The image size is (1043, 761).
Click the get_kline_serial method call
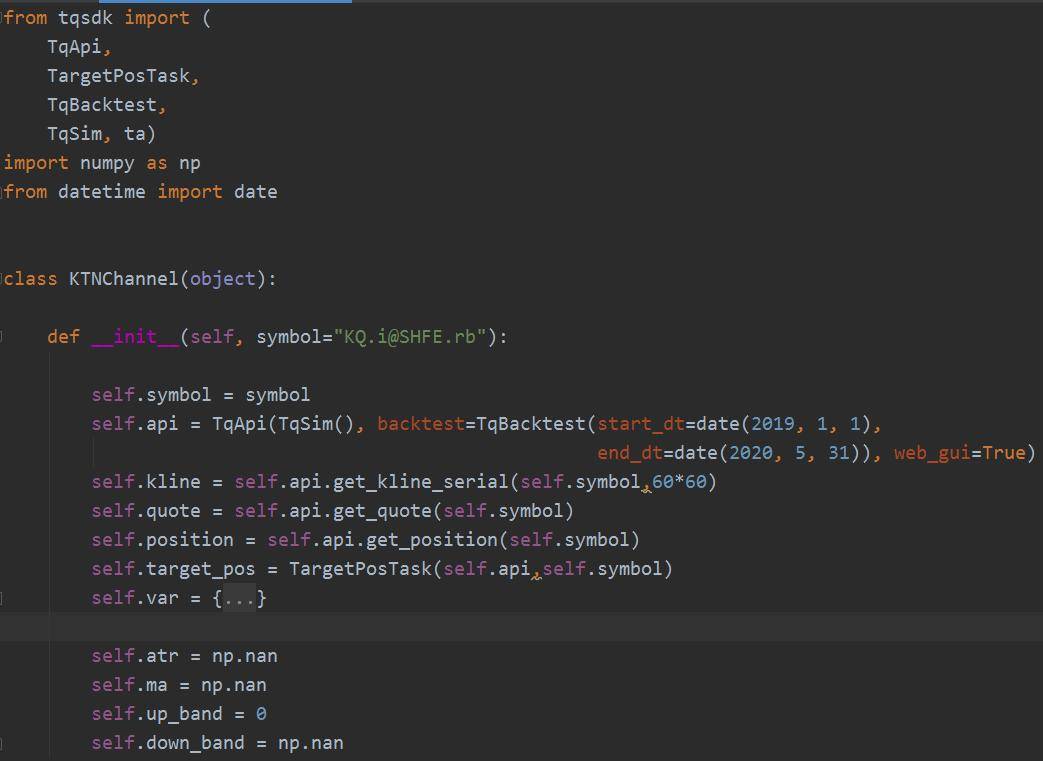tap(420, 482)
